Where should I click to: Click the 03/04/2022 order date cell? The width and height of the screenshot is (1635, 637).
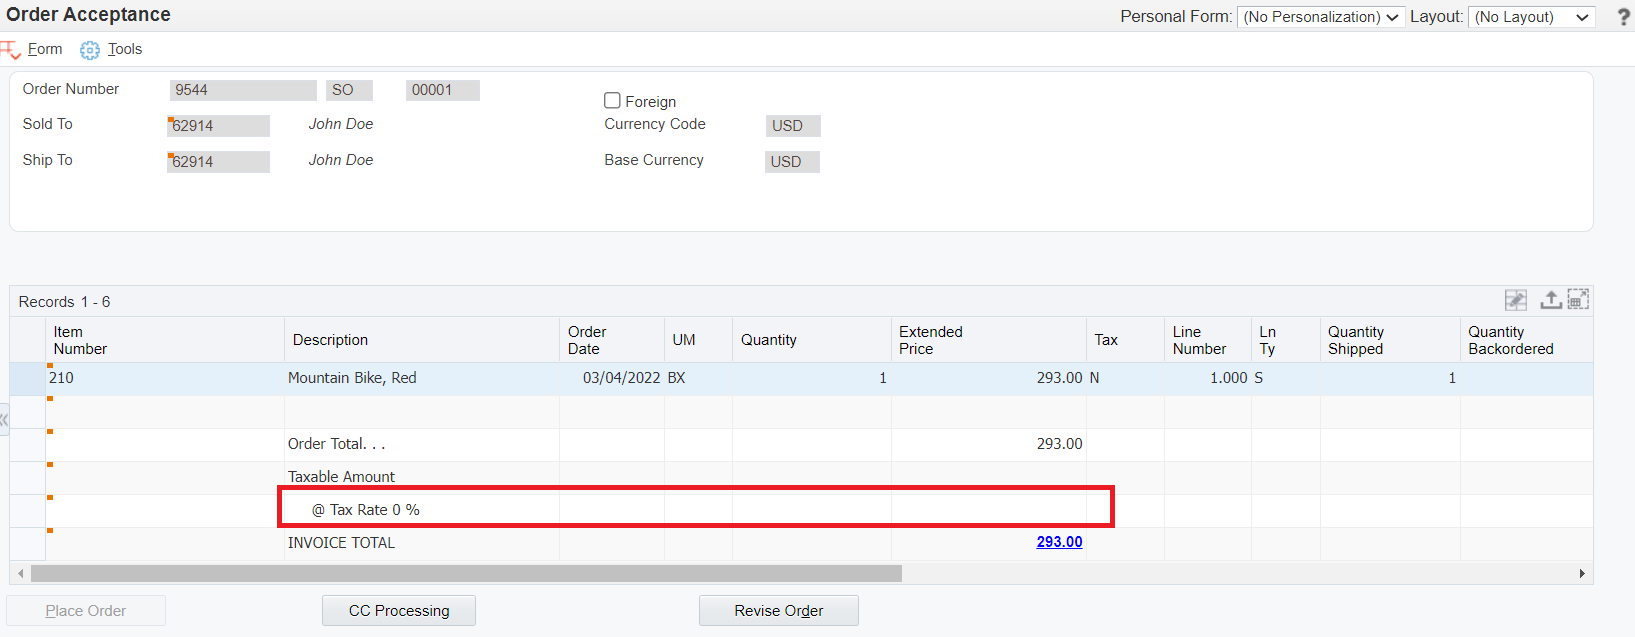(x=612, y=378)
